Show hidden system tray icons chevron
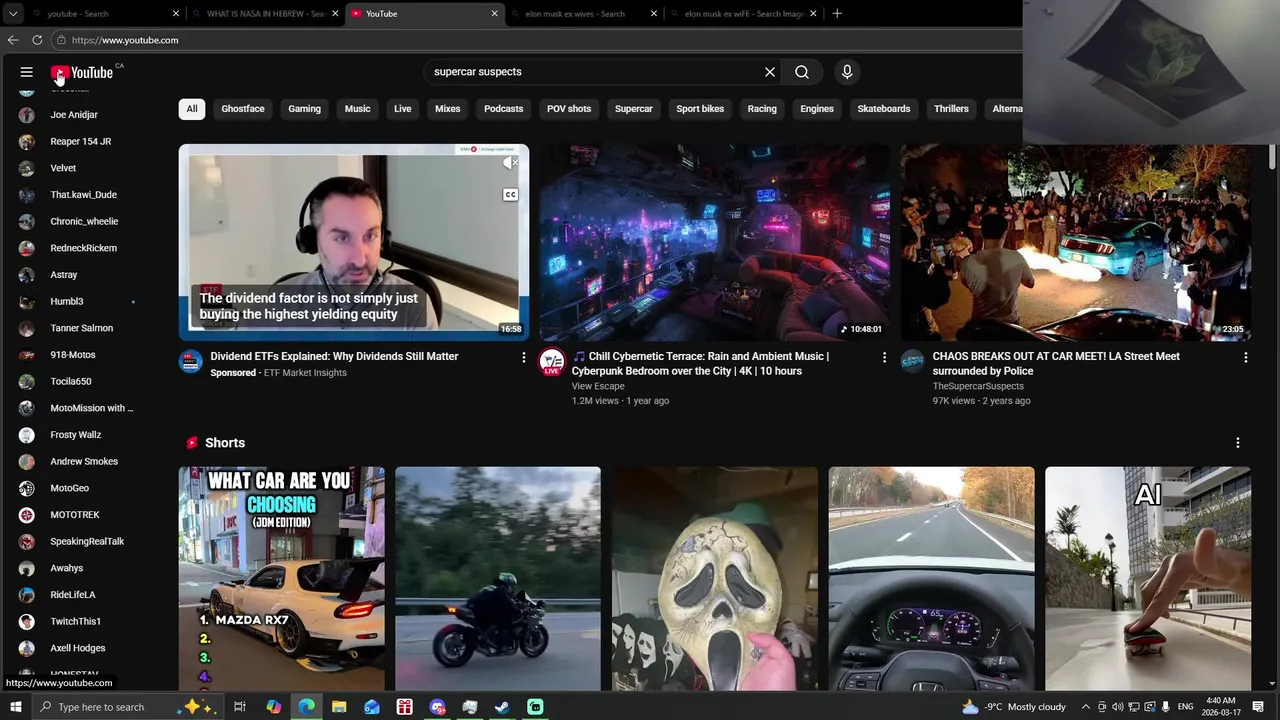 pyautogui.click(x=1086, y=707)
